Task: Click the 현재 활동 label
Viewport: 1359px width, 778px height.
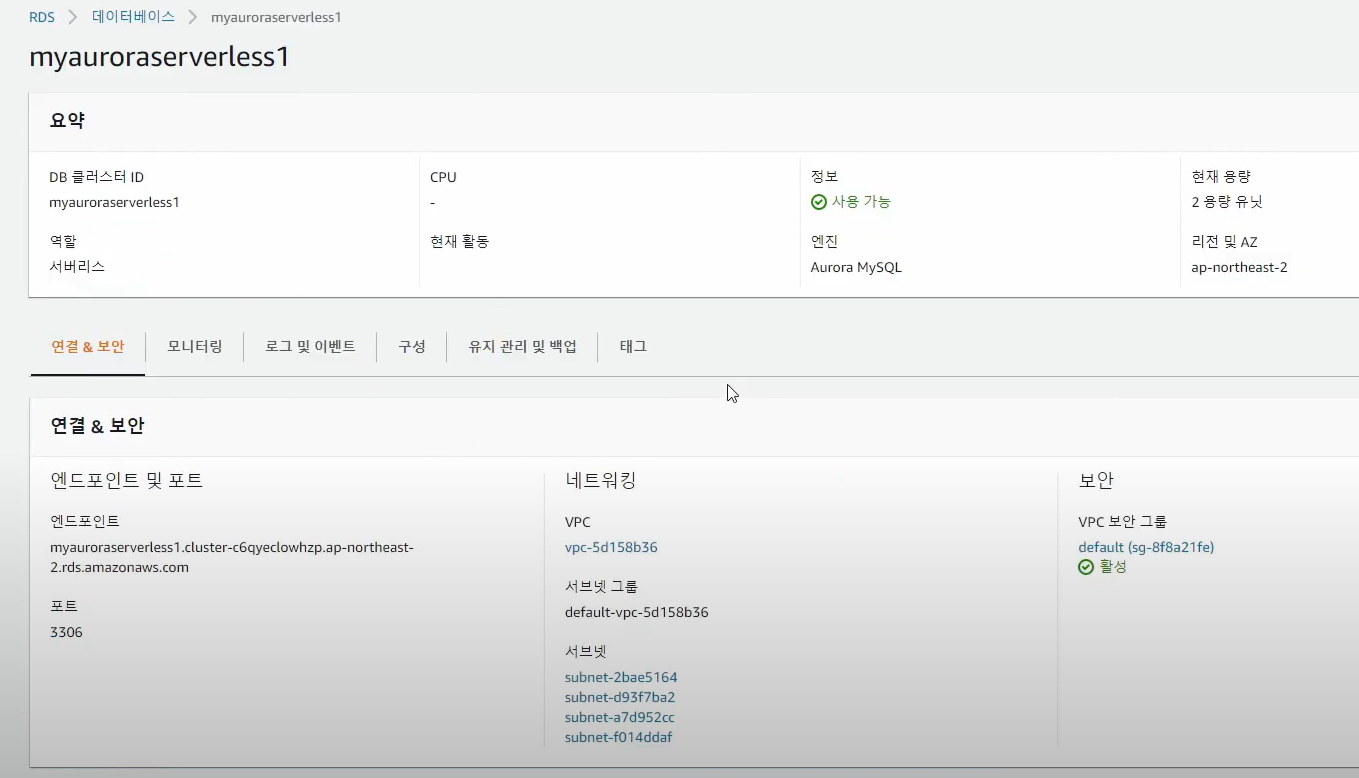Action: [x=459, y=242]
